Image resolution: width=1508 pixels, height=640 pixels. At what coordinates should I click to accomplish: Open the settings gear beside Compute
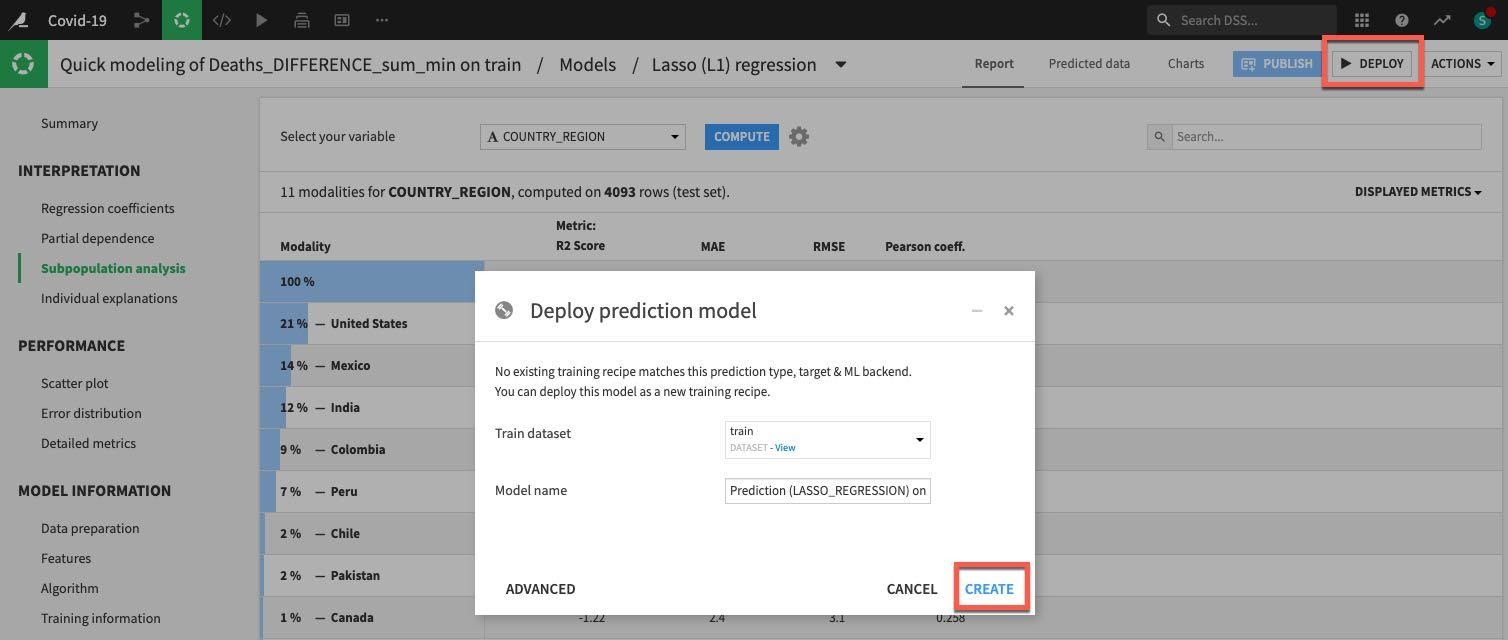[798, 137]
